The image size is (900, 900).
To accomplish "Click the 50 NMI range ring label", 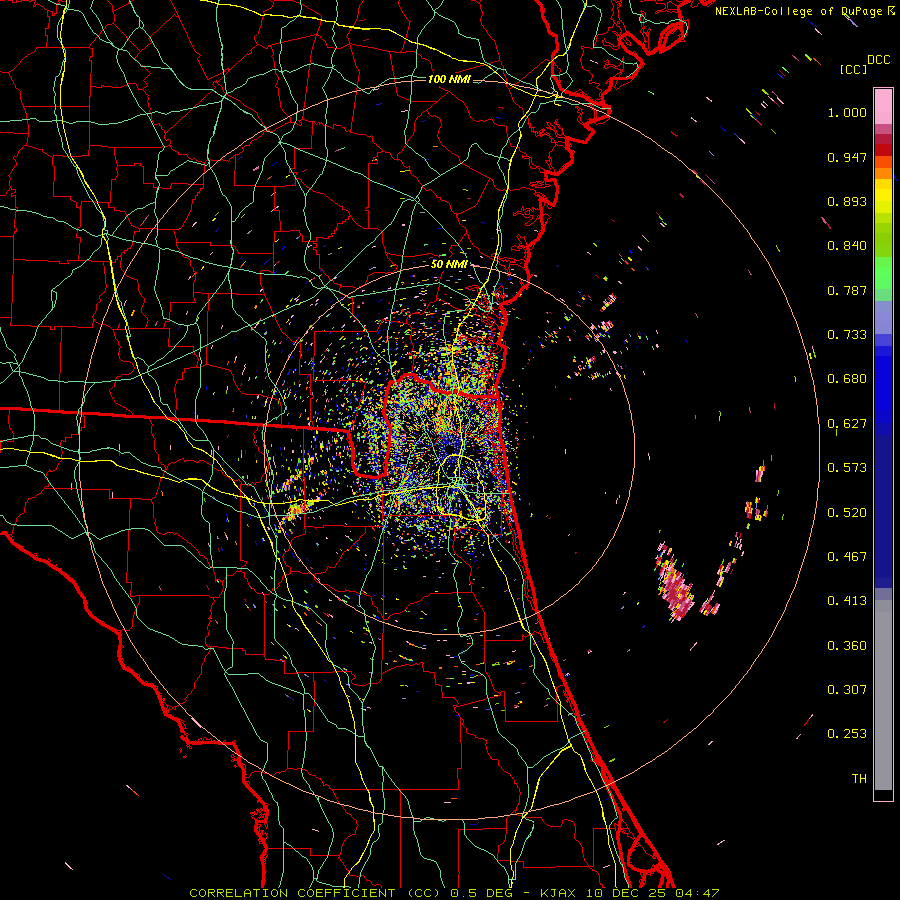I will click(449, 264).
